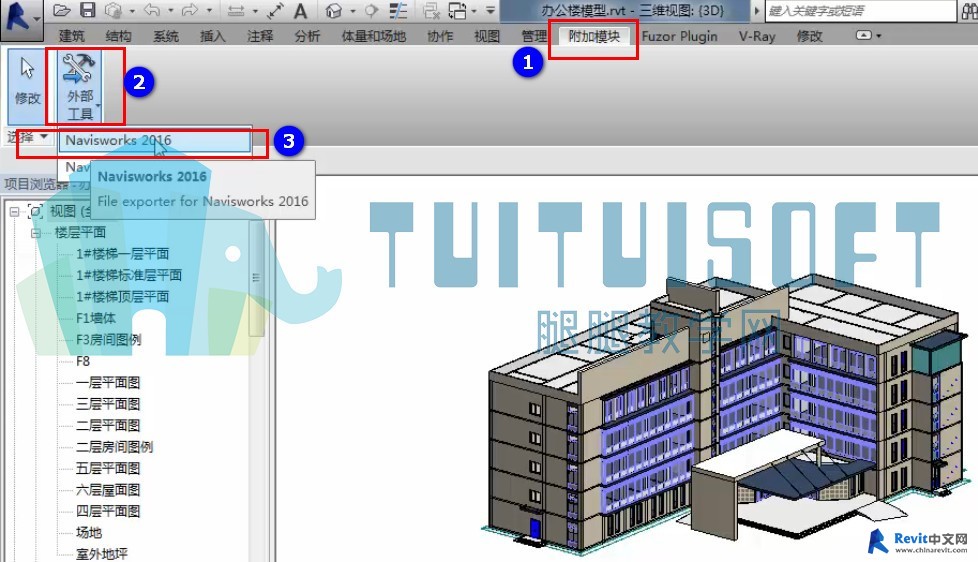
Task: Click the Switch Windows icon
Action: [458, 11]
